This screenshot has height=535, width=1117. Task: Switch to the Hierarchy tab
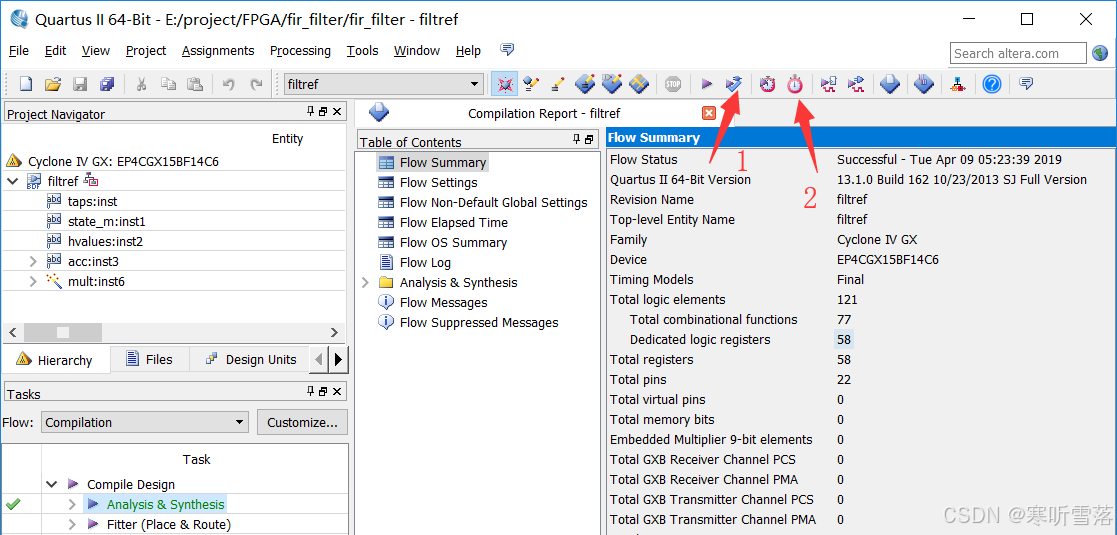(x=56, y=360)
